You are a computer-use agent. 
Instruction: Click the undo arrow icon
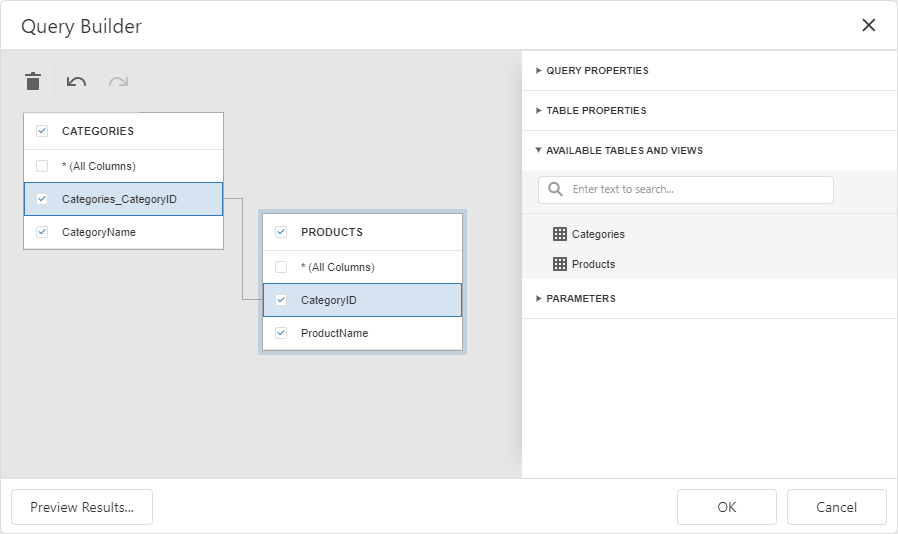[77, 82]
